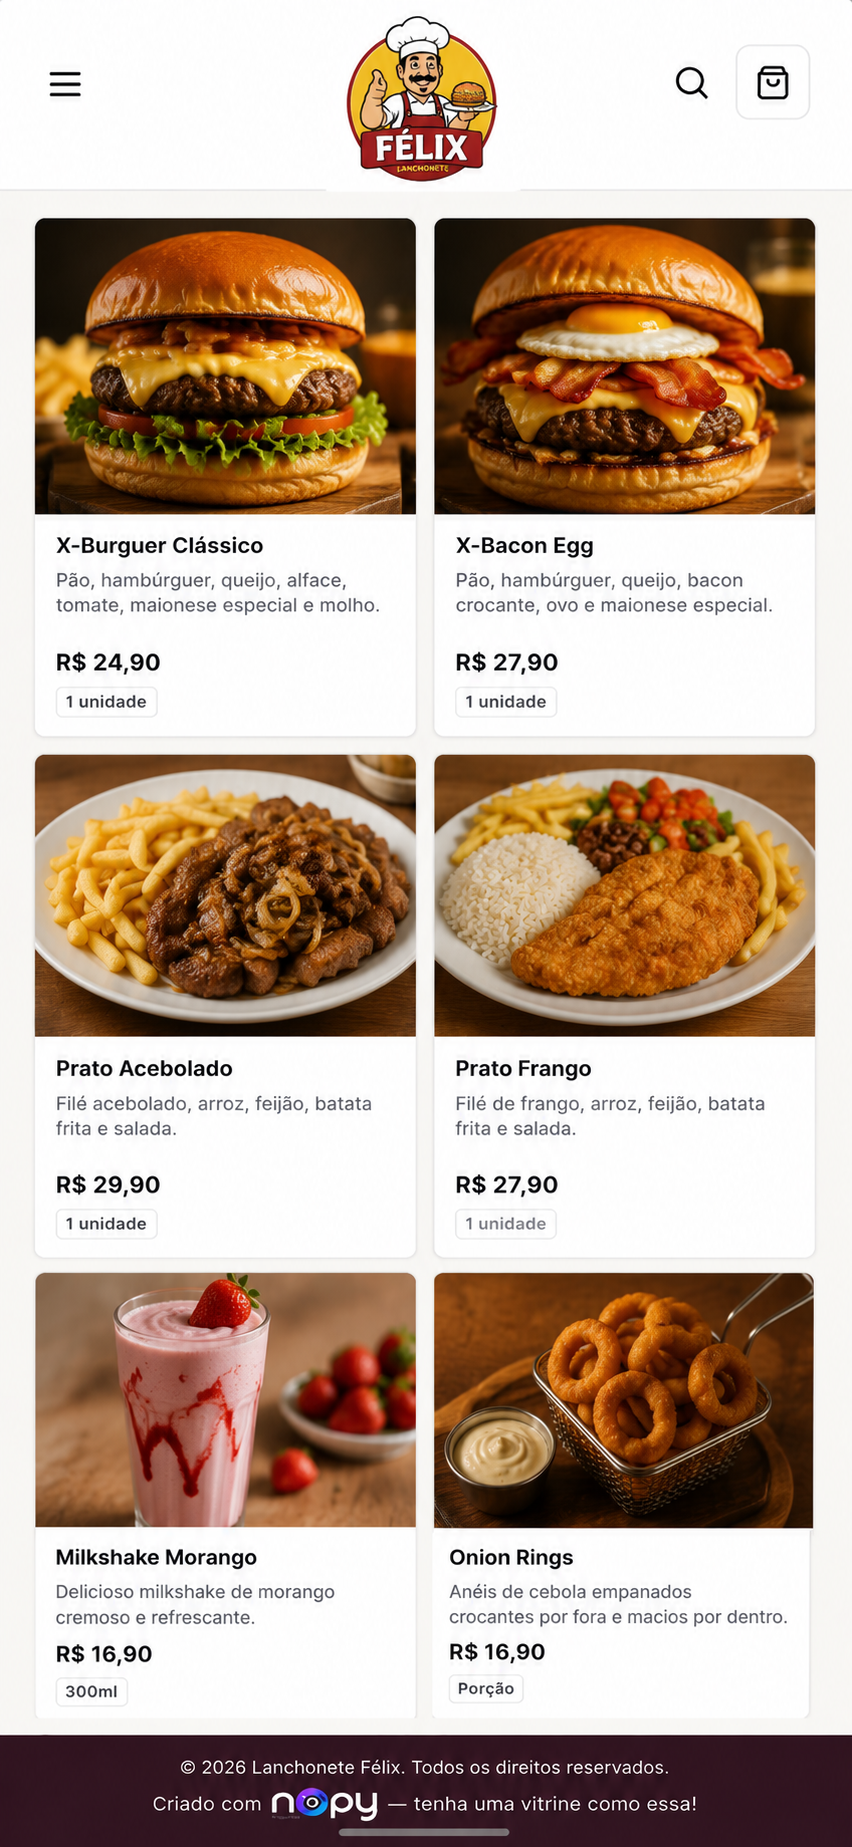The height and width of the screenshot is (1847, 852).
Task: Click the Félix Lanchonete chef logo
Action: click(x=422, y=98)
